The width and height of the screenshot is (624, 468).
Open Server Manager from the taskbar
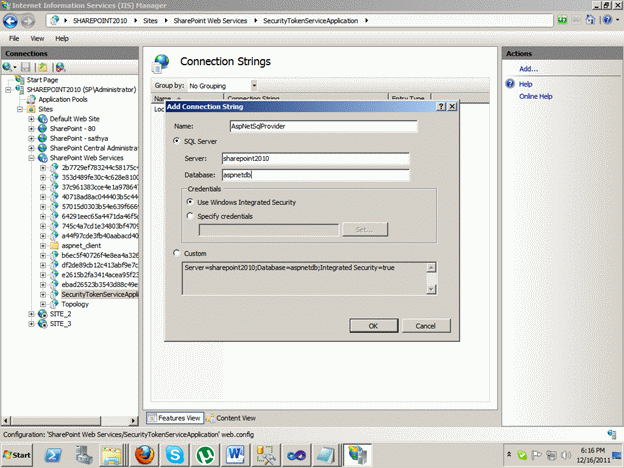84,455
